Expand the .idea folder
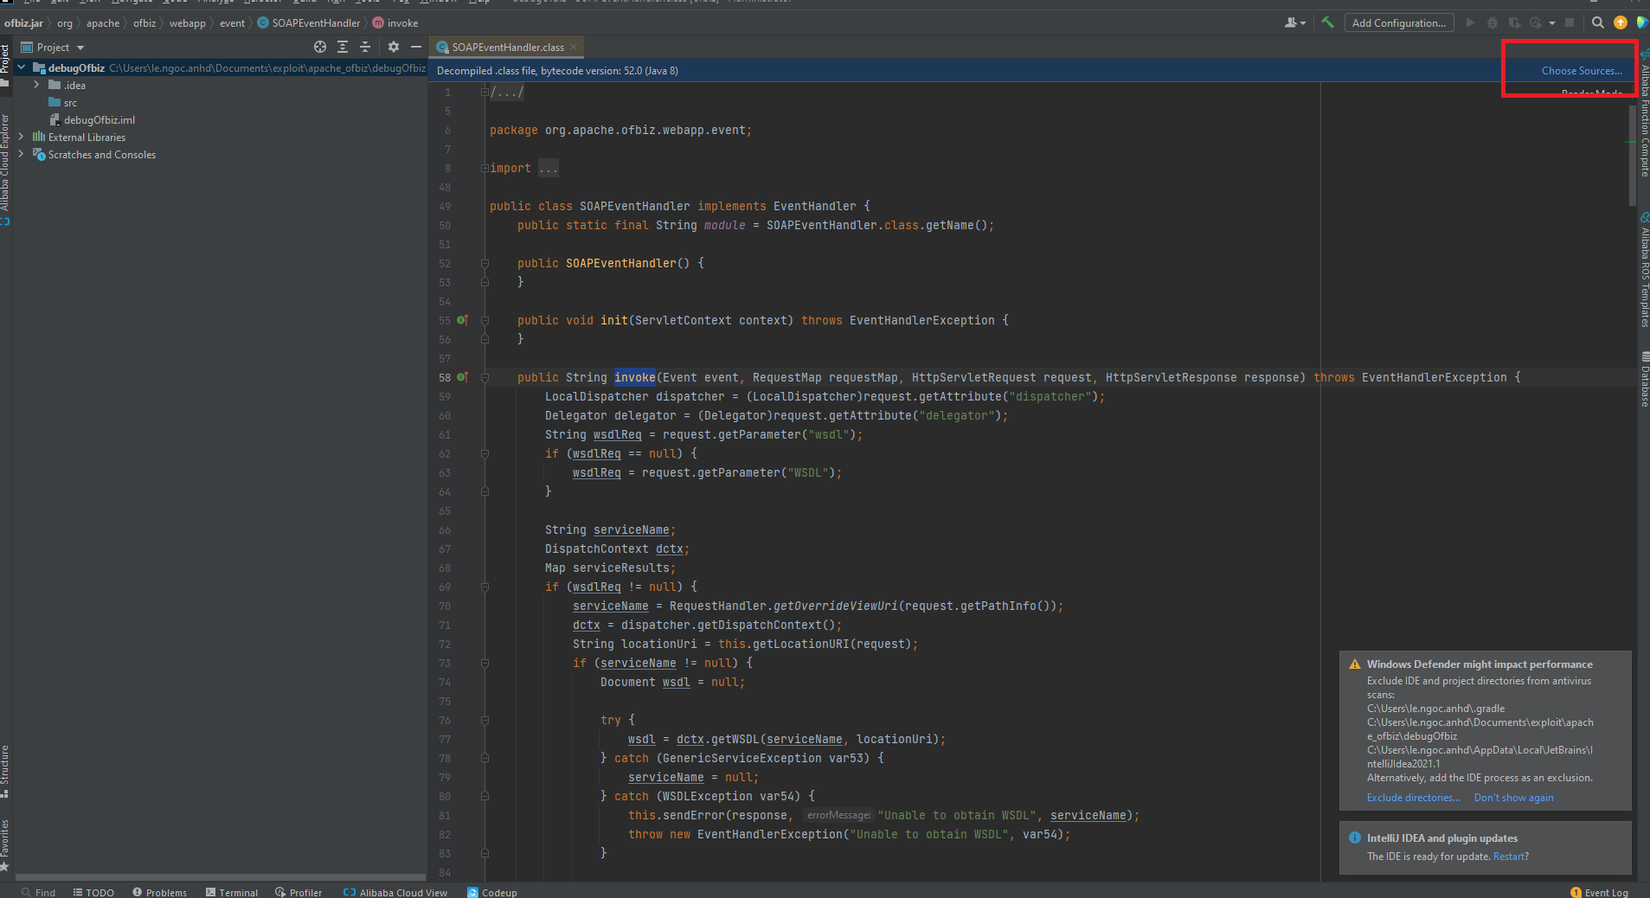The image size is (1650, 898). click(37, 85)
